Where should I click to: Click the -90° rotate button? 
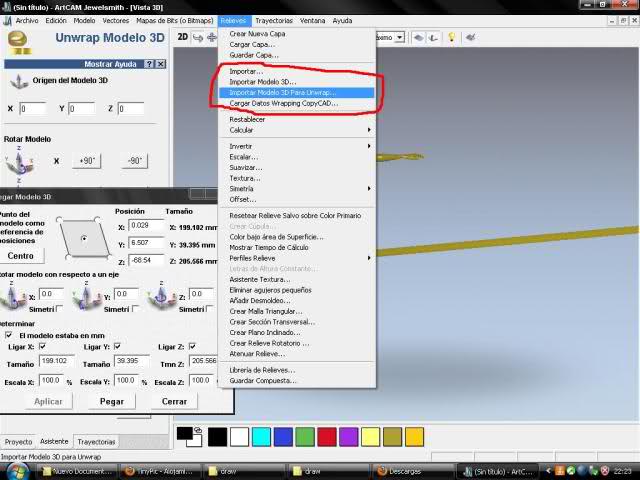pyautogui.click(x=135, y=161)
